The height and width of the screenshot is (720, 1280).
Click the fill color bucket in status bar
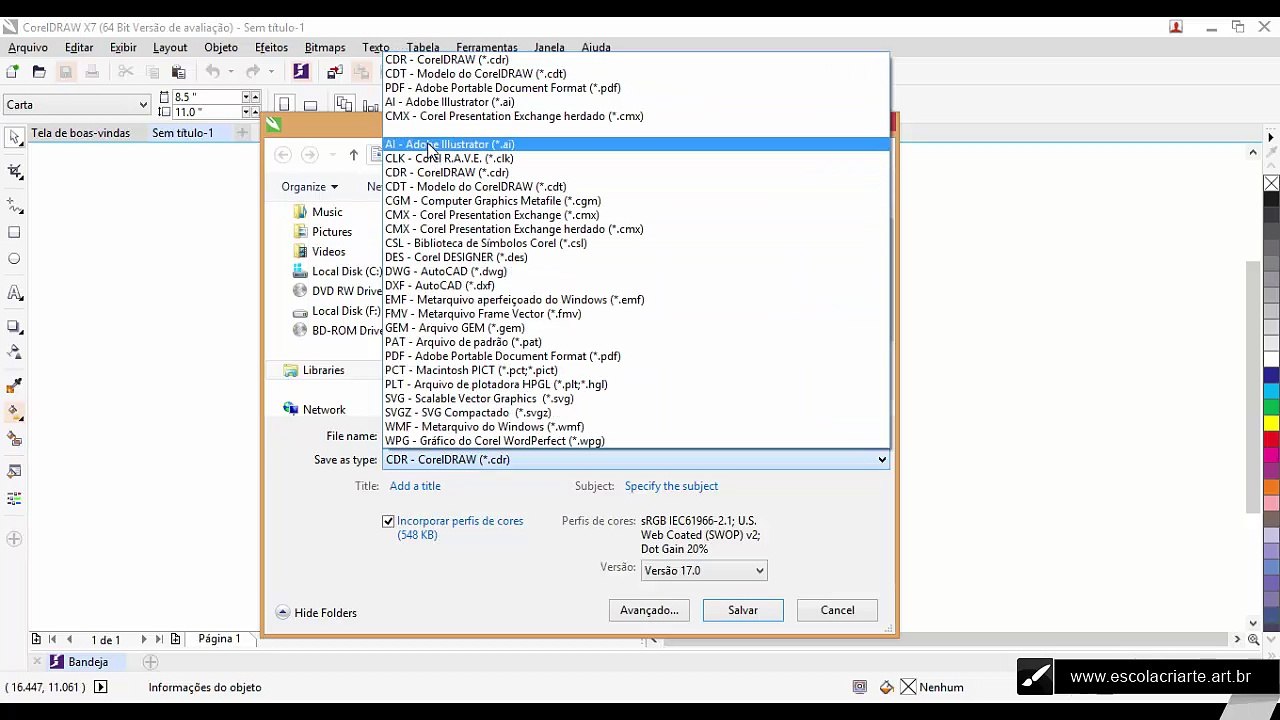point(886,687)
